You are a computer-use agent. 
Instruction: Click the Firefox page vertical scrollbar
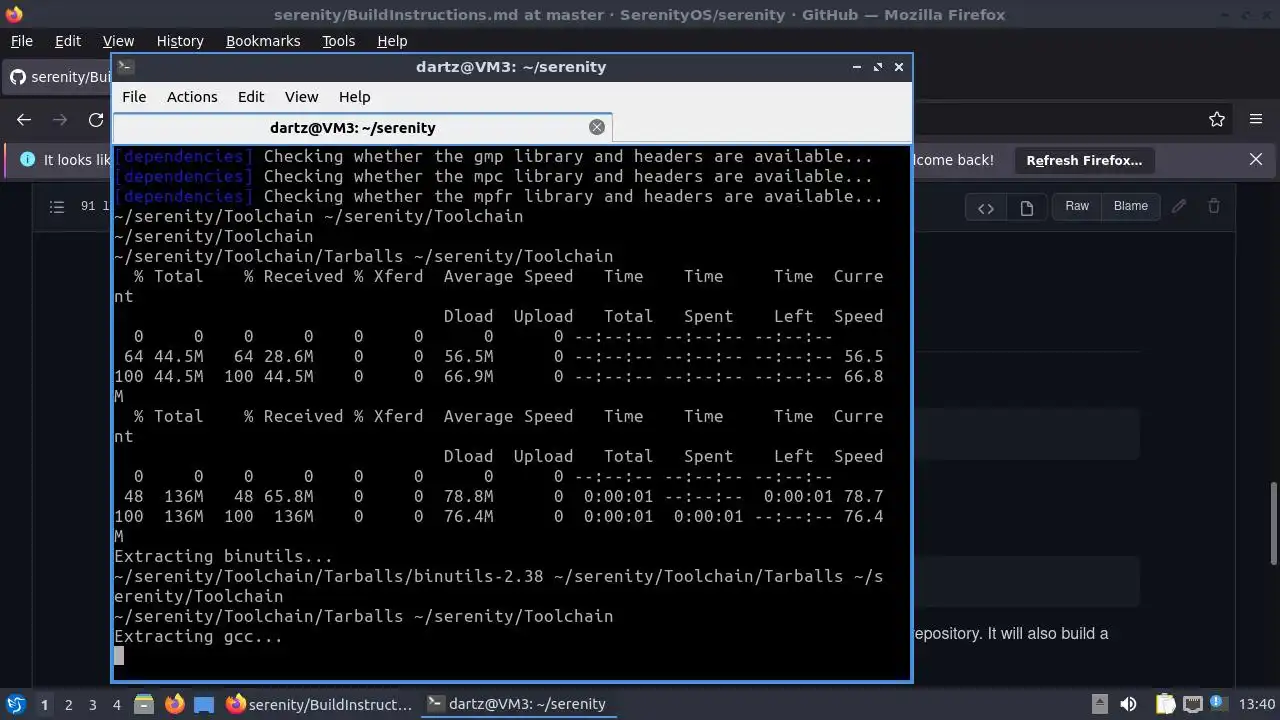pyautogui.click(x=1273, y=522)
